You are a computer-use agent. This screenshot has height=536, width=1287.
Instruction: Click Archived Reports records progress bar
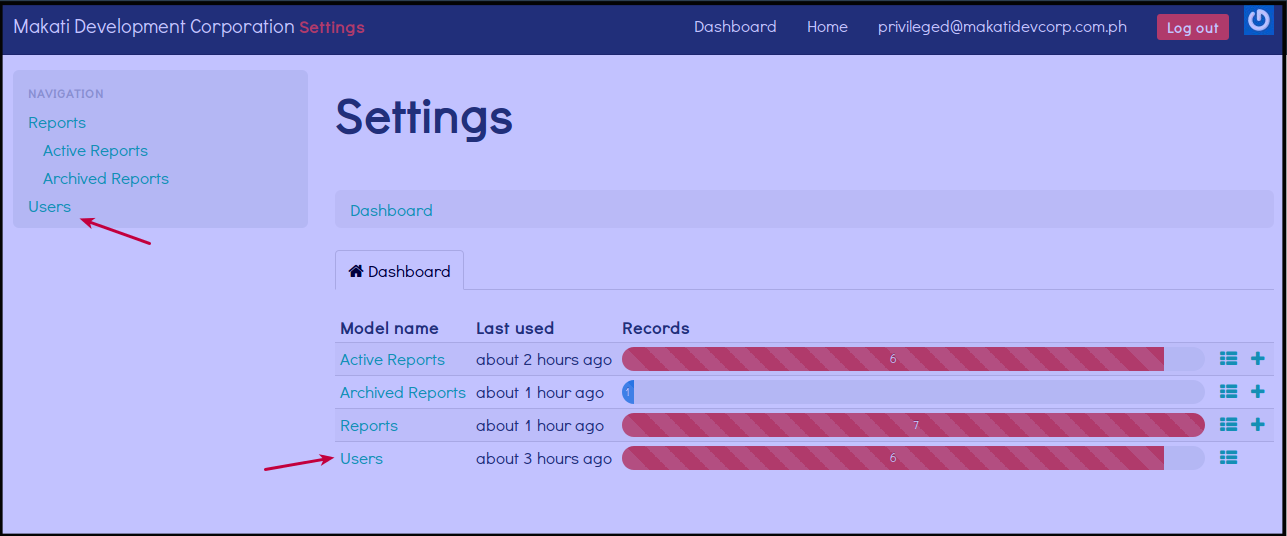point(913,392)
